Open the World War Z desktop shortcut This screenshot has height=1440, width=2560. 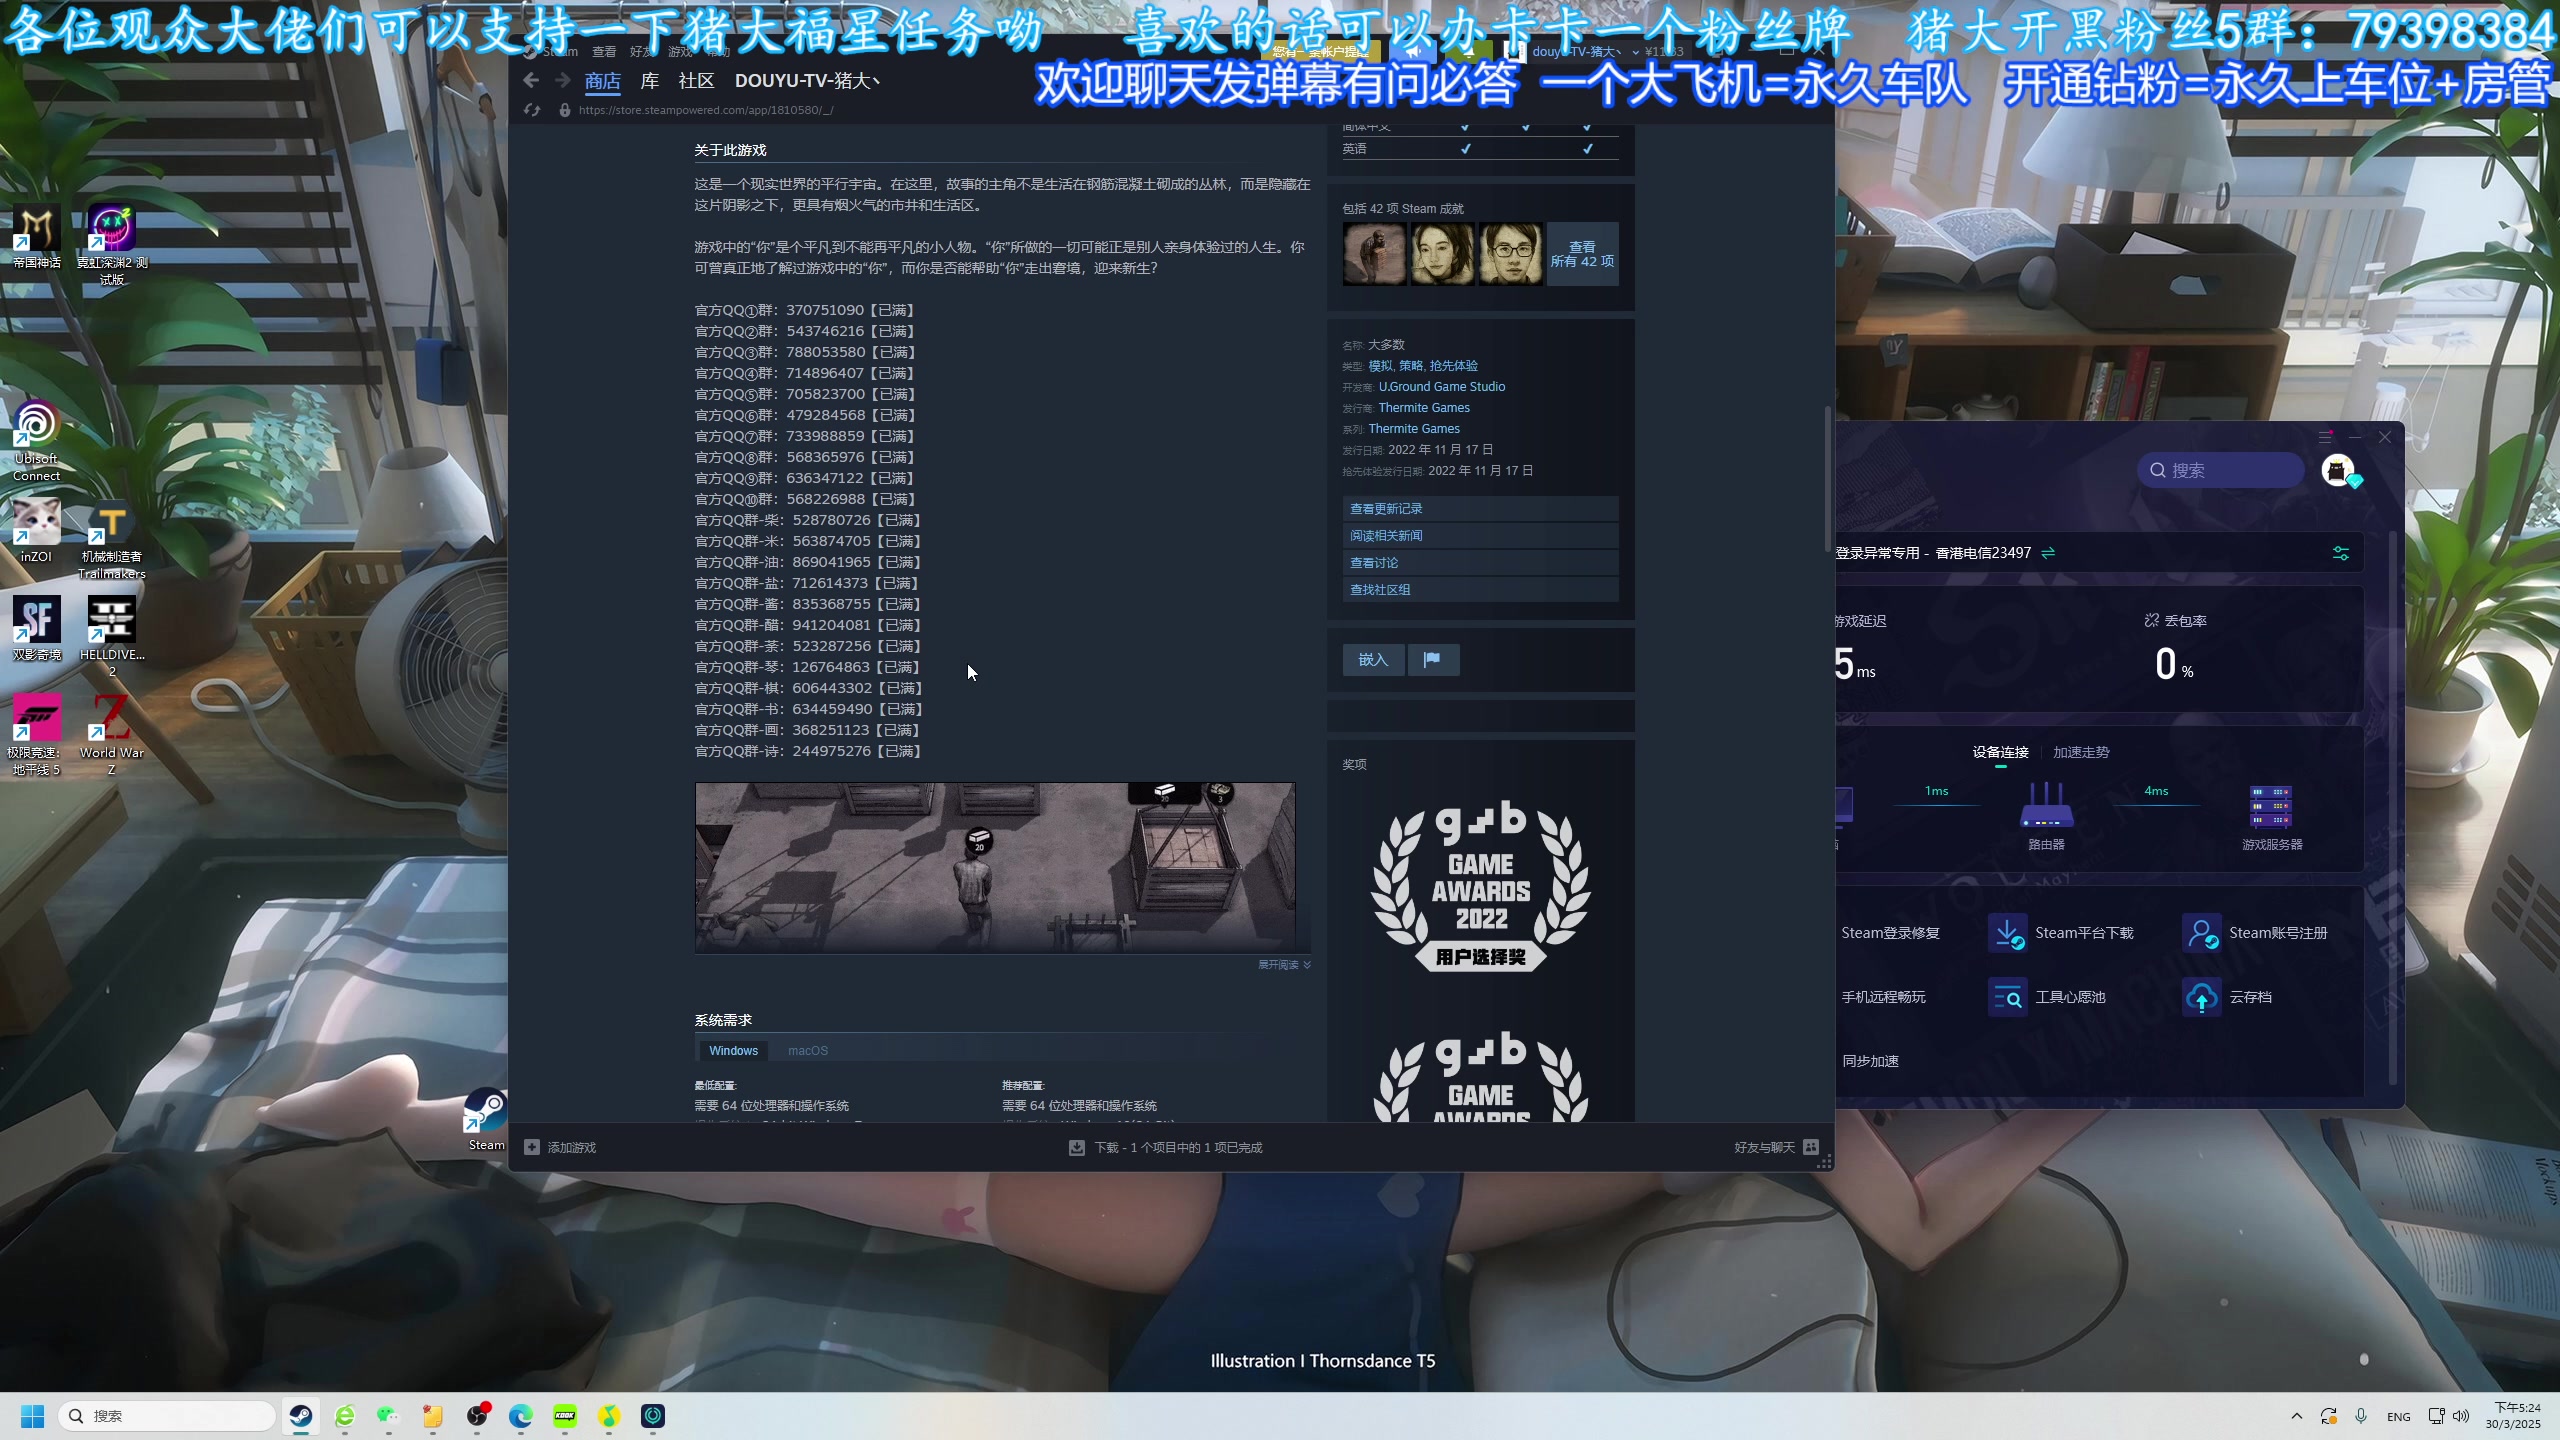tap(112, 734)
